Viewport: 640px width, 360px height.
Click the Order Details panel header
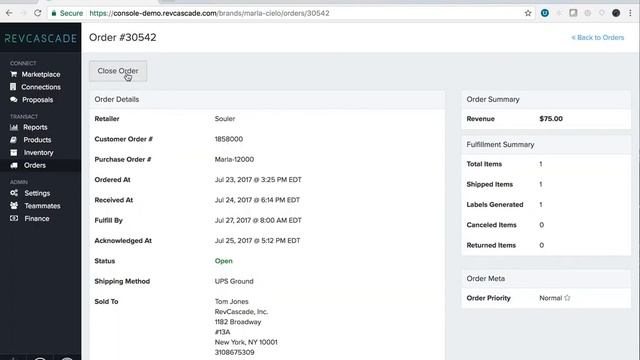(267, 100)
